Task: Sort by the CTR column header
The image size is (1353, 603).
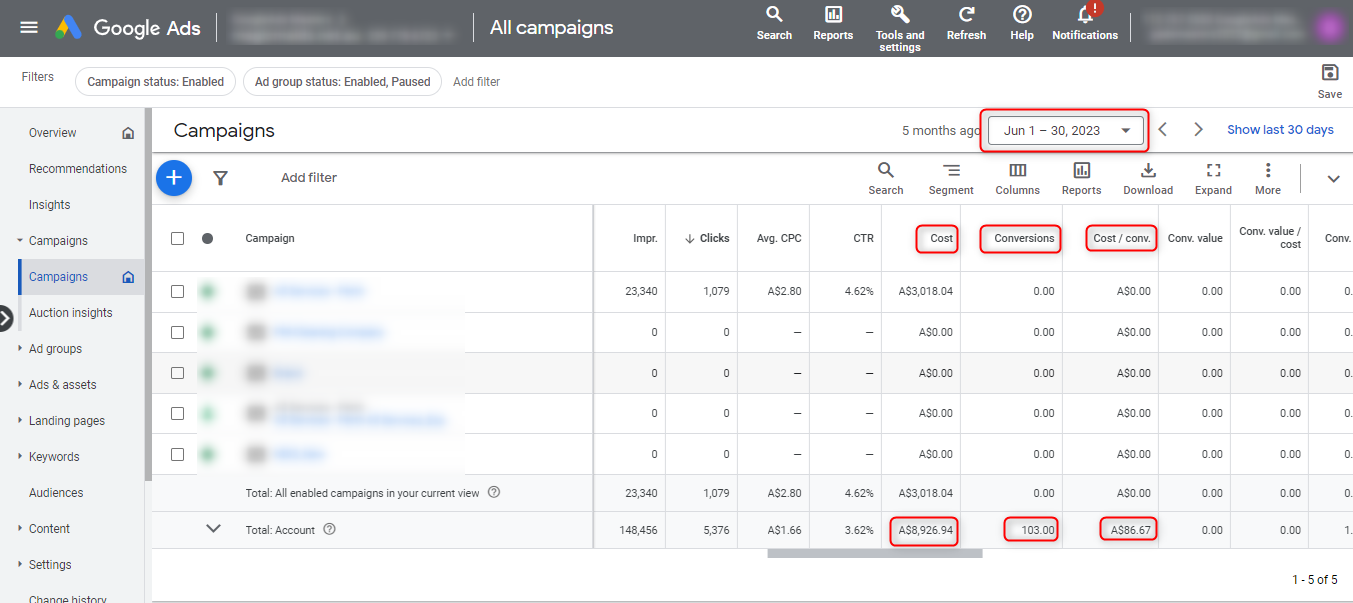Action: coord(862,238)
